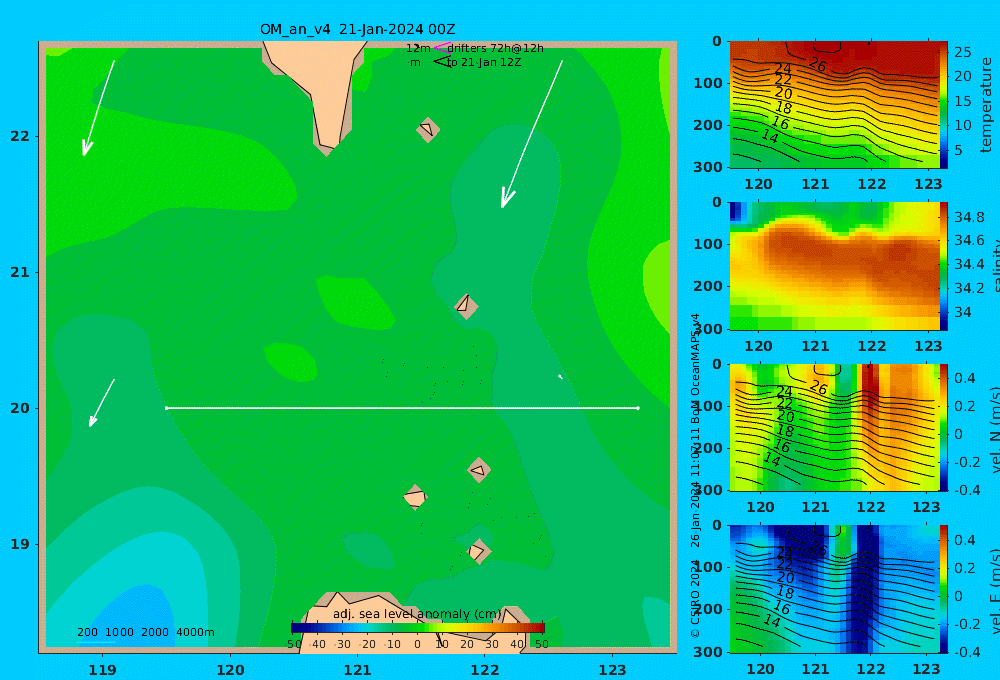Click latitude label "22" on the main map axis
1000x680 pixels.
pos(20,136)
